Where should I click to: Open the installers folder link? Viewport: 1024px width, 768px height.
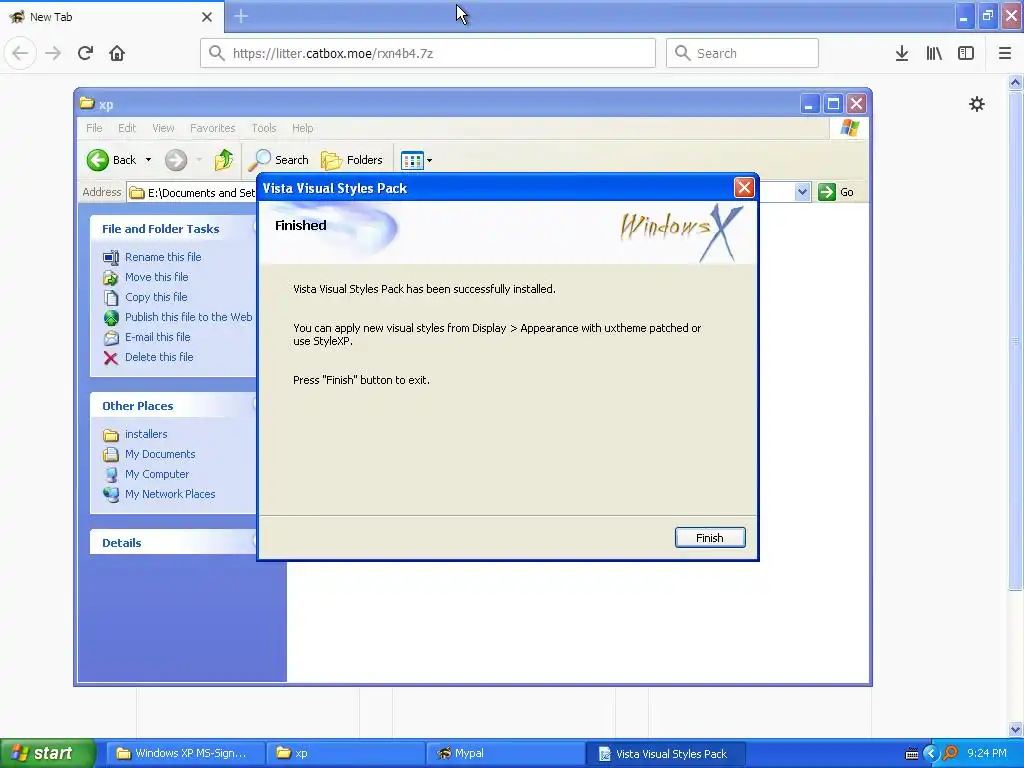[146, 434]
